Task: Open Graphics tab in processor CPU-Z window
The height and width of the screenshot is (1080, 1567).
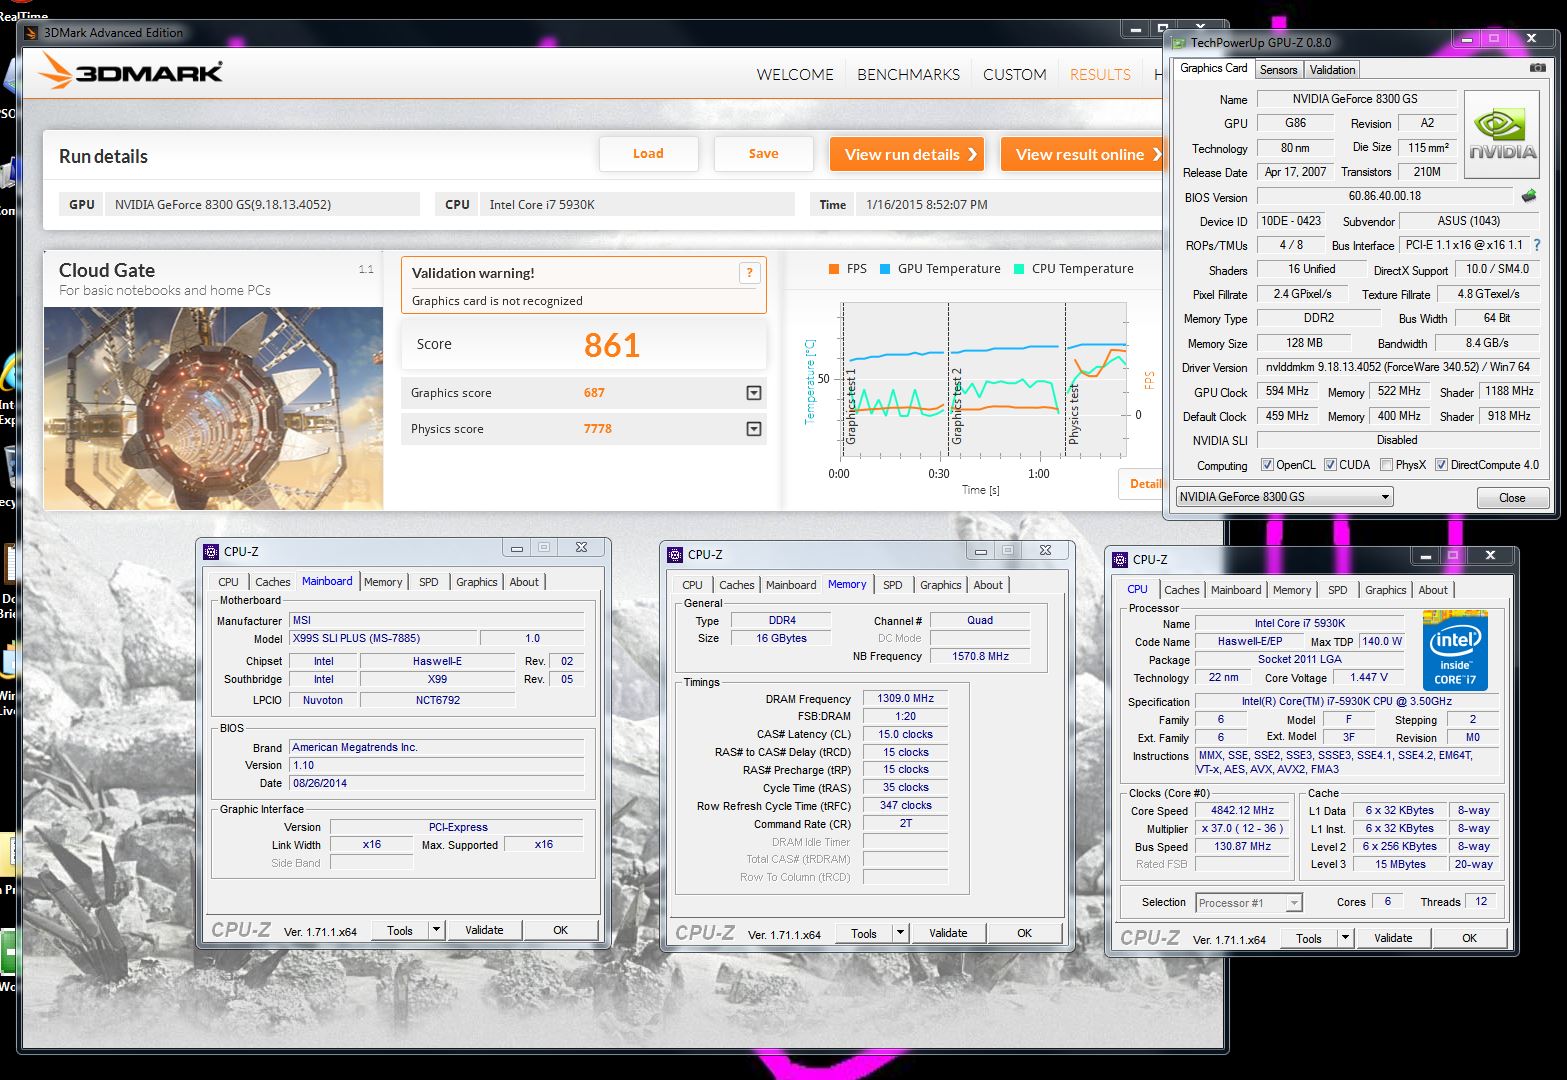Action: pos(1385,590)
